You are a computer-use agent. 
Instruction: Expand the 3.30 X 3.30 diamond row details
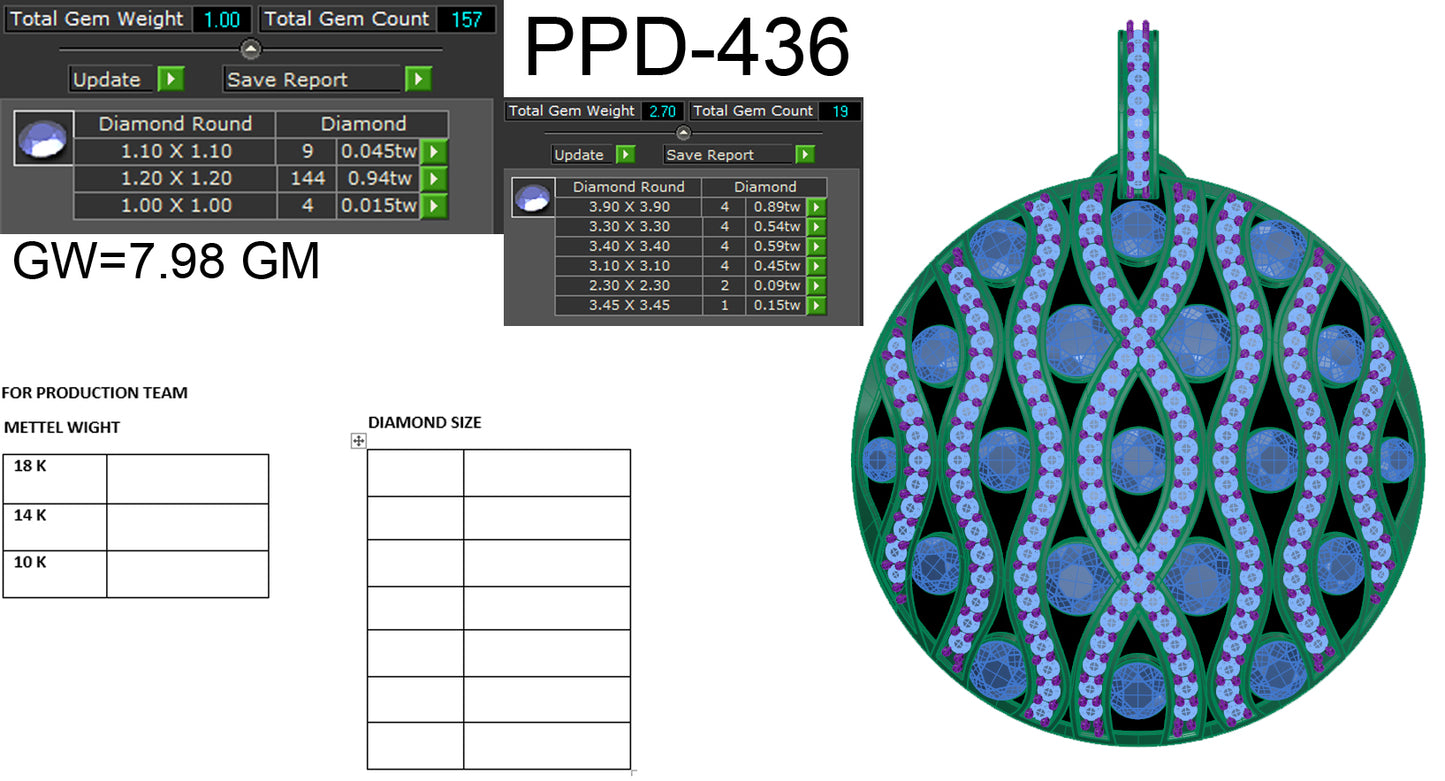(816, 226)
